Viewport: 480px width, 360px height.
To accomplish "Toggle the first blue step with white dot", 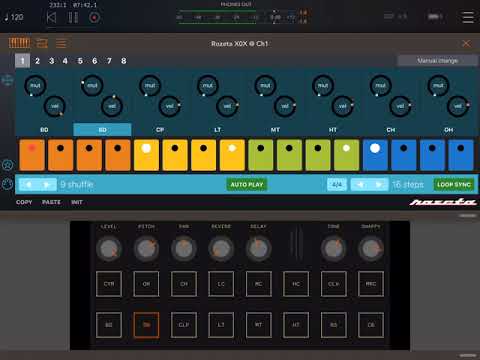I will point(375,155).
